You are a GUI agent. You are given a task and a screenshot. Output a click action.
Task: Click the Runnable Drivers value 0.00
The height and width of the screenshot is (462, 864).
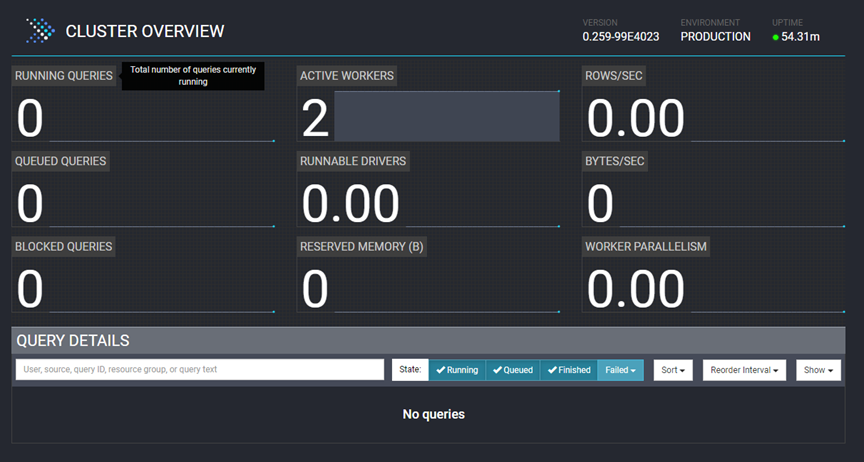[x=350, y=204]
